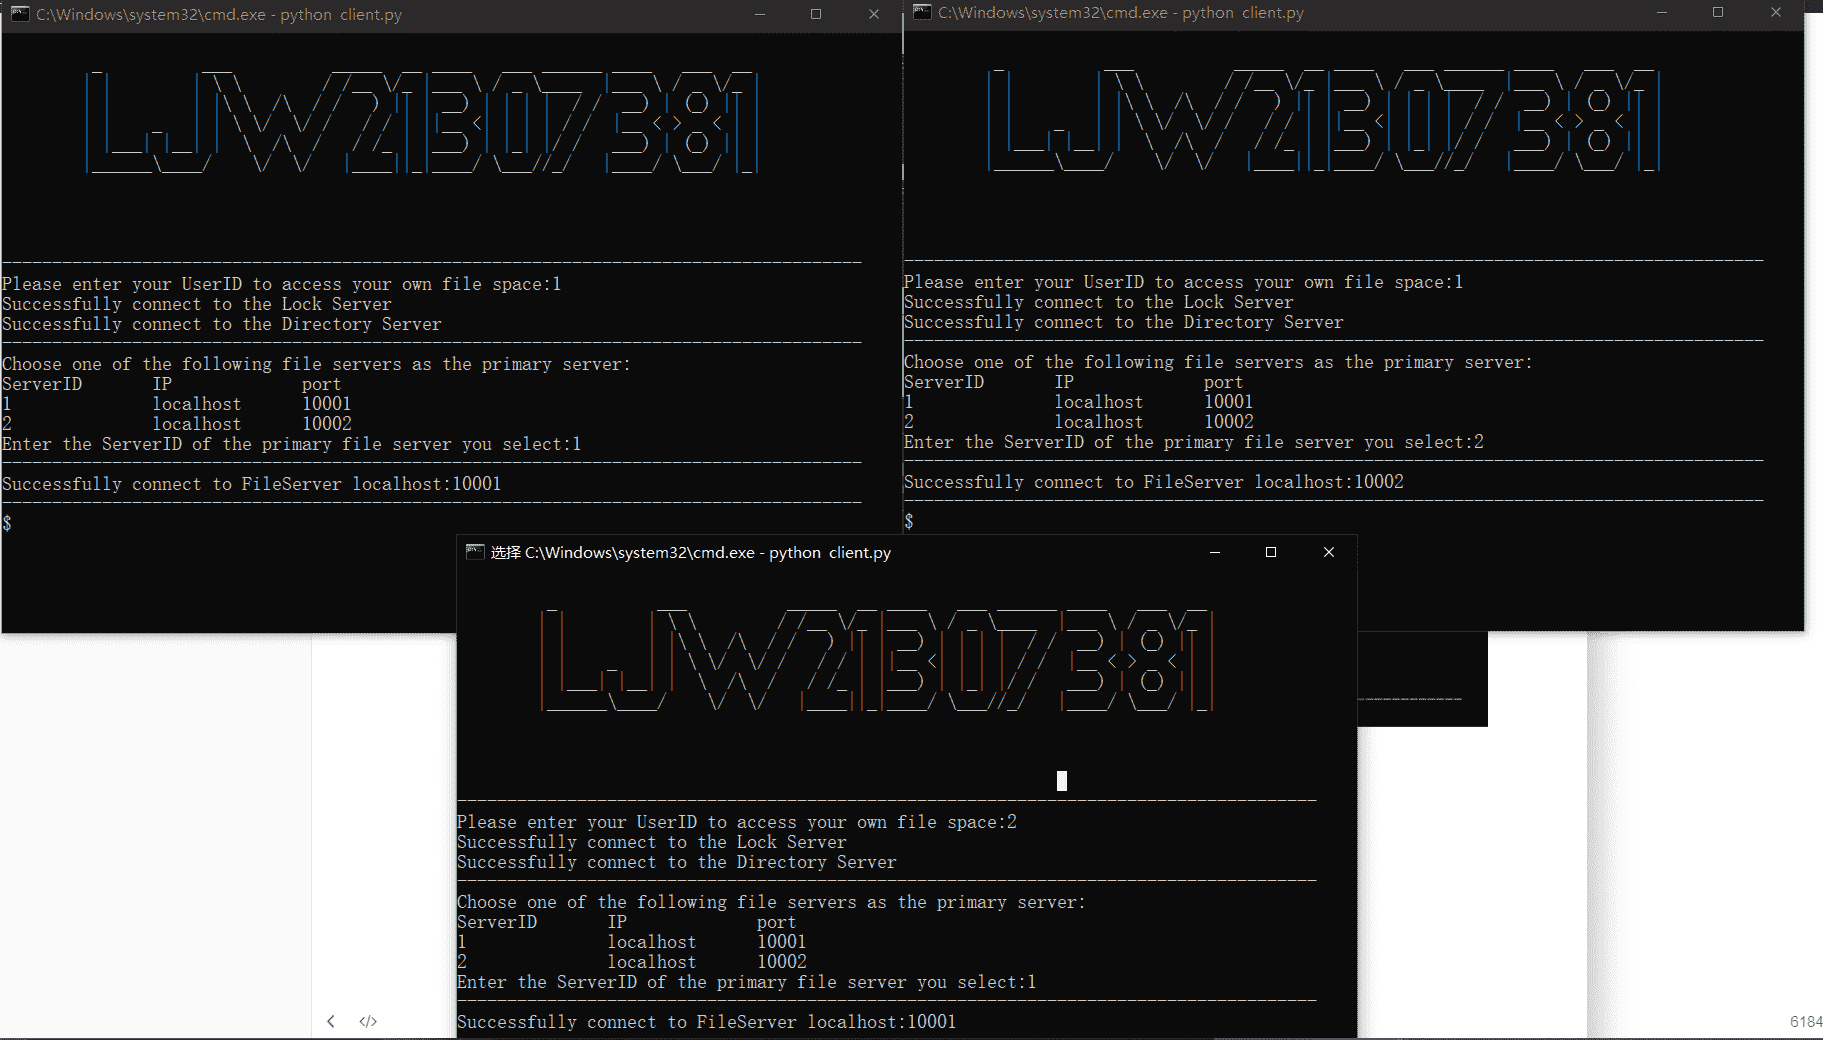Click the bottom window's title text
Screen dimensions: 1823x1040
(691, 552)
